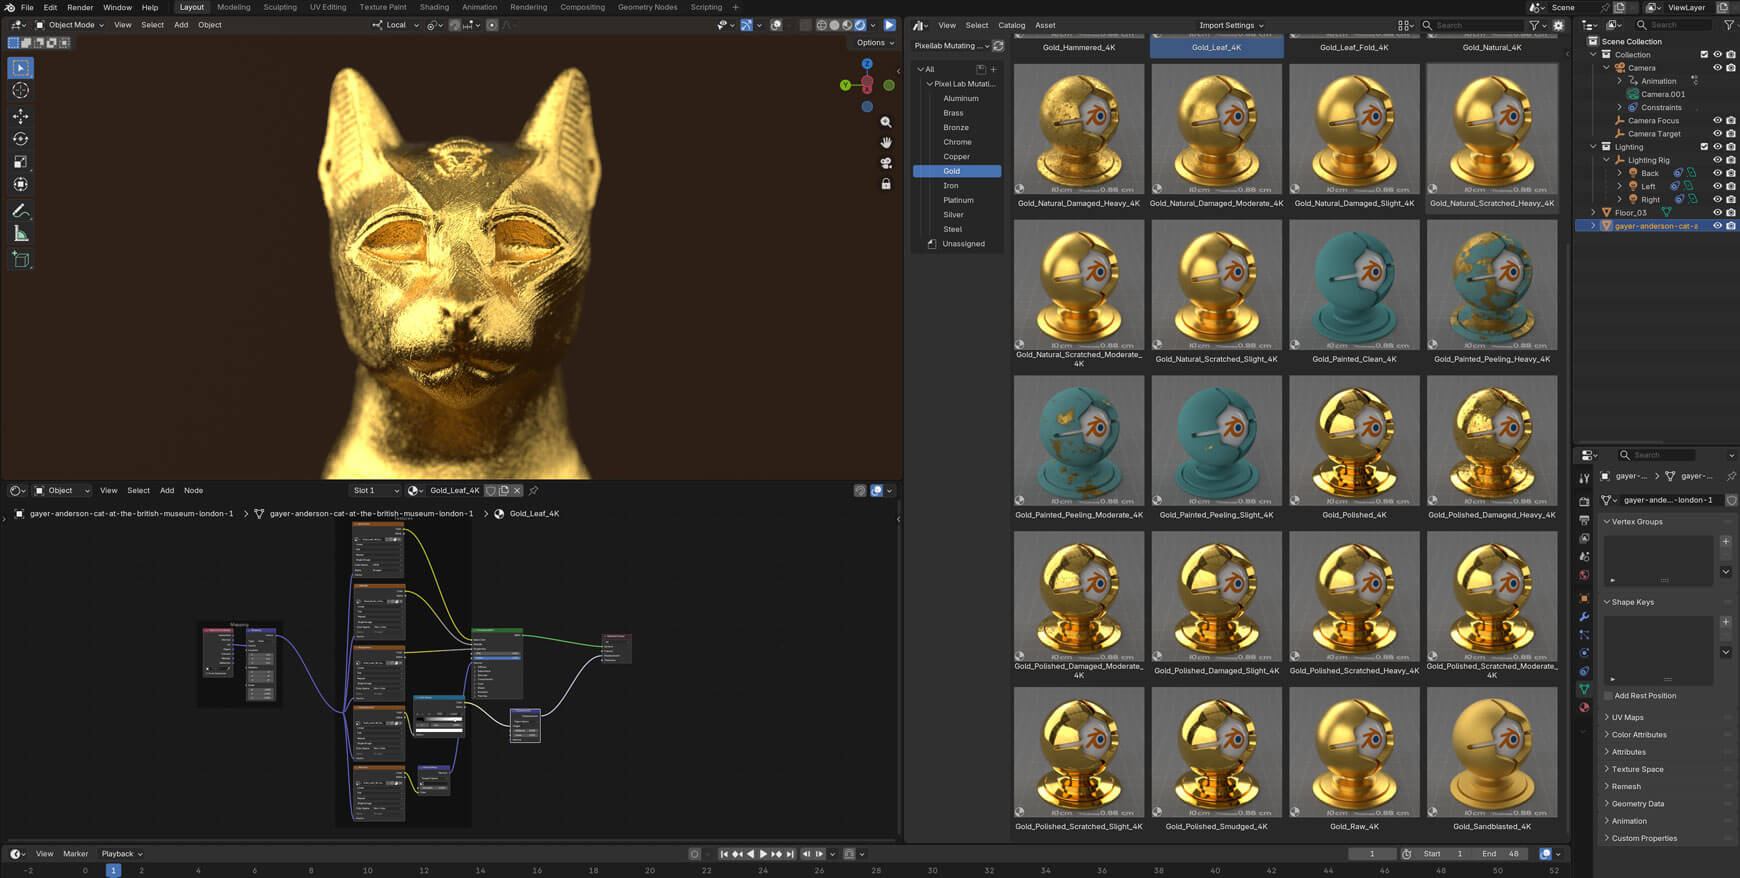Enable the Add Rest Position checkbox
Viewport: 1740px width, 878px height.
coord(1608,696)
